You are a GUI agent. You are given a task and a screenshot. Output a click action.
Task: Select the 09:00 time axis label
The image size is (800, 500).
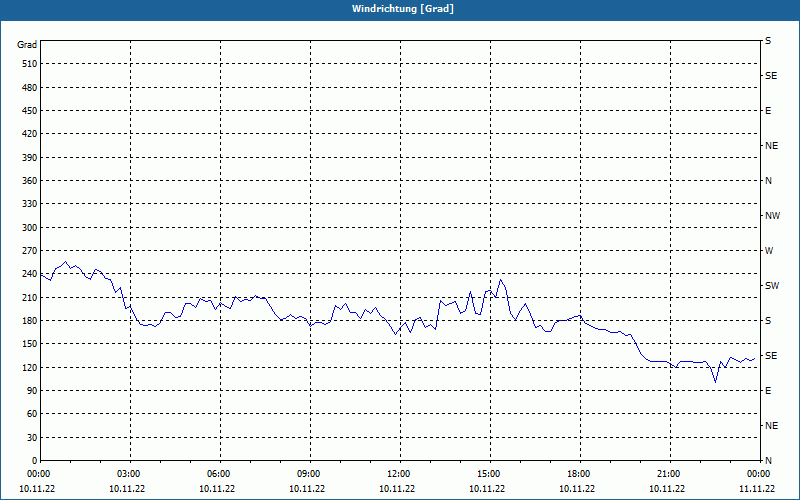click(309, 474)
